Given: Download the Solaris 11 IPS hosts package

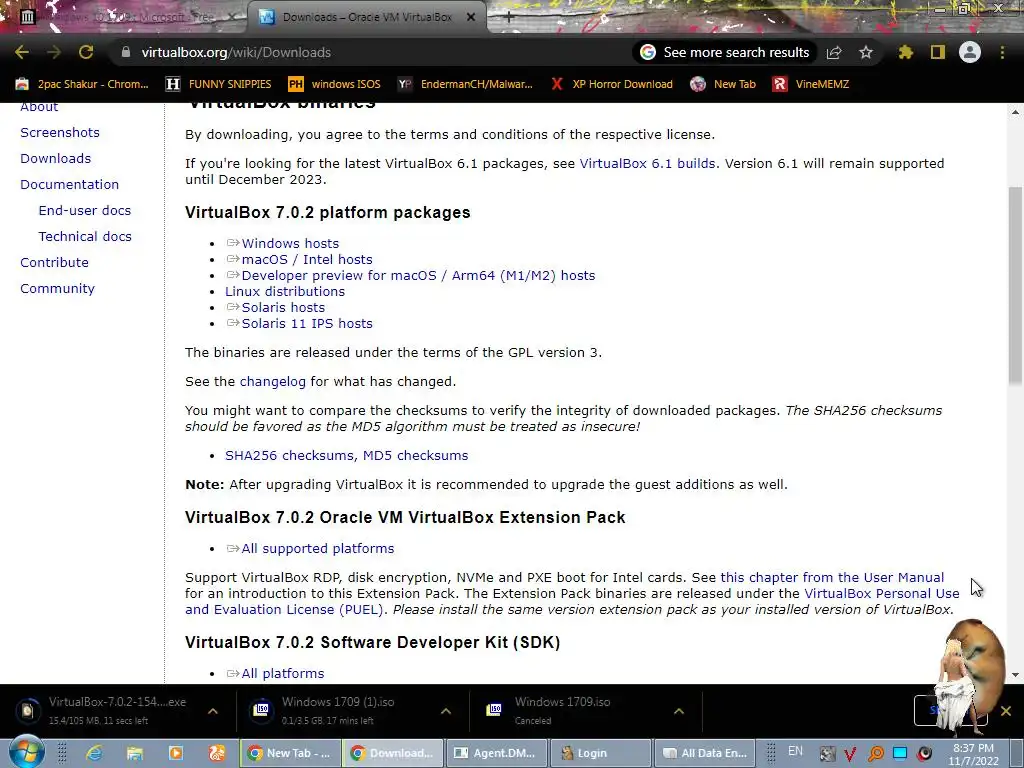Looking at the screenshot, I should tap(307, 323).
